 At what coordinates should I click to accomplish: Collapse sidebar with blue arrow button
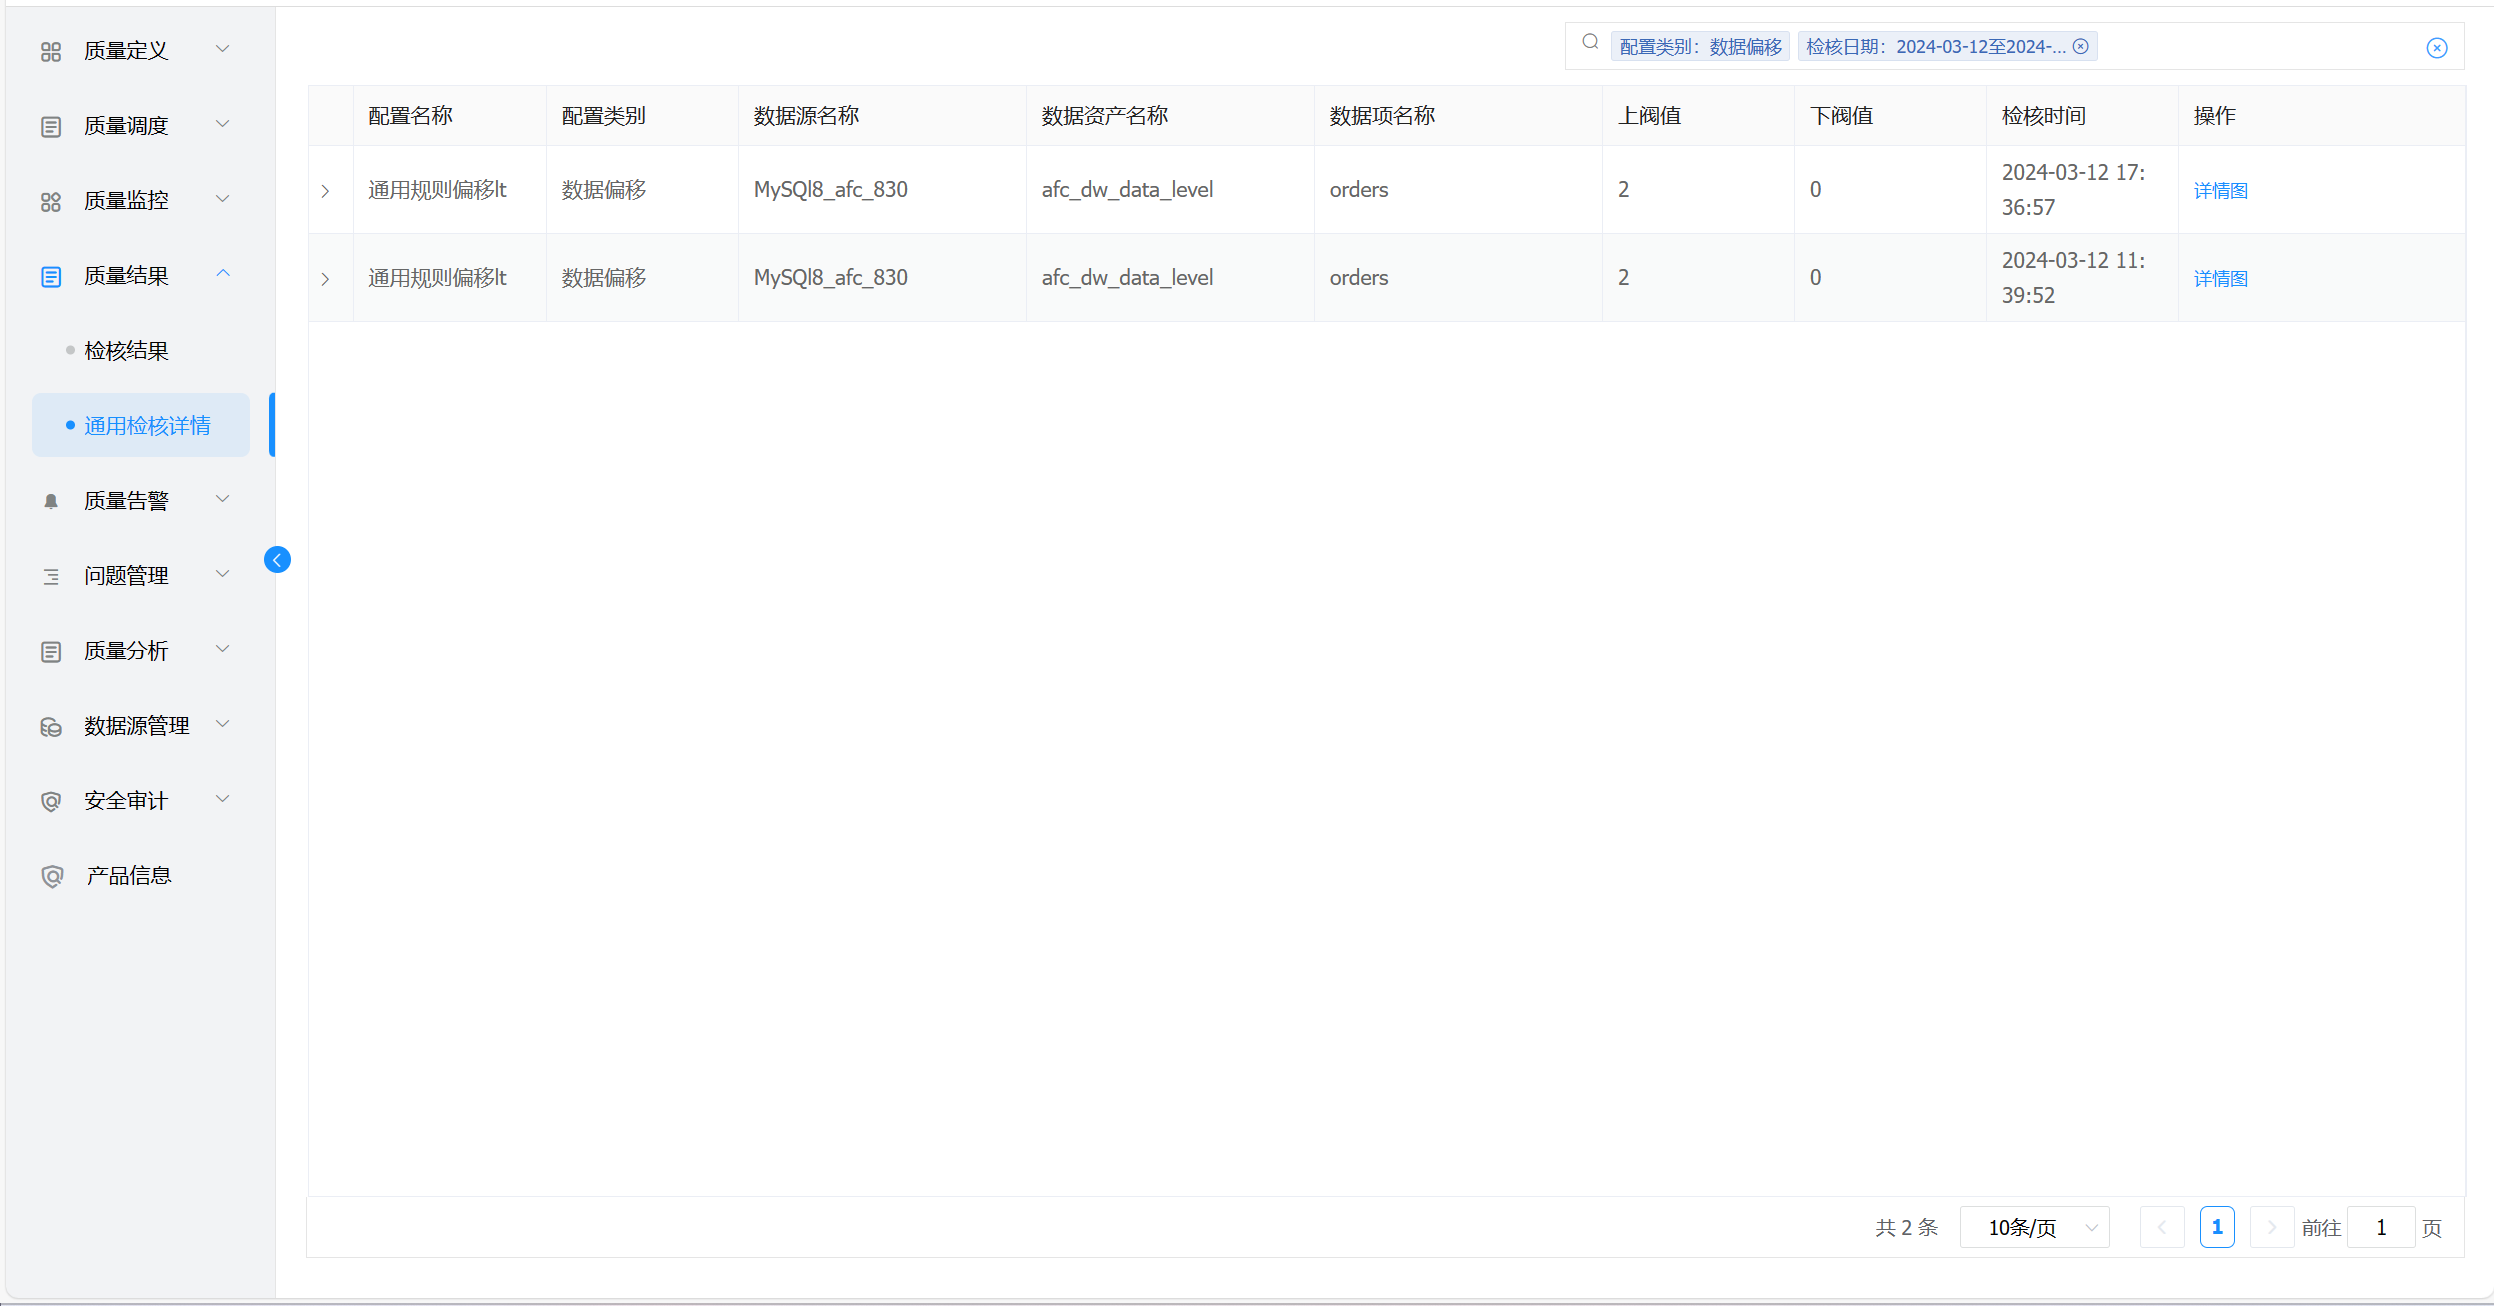[277, 559]
